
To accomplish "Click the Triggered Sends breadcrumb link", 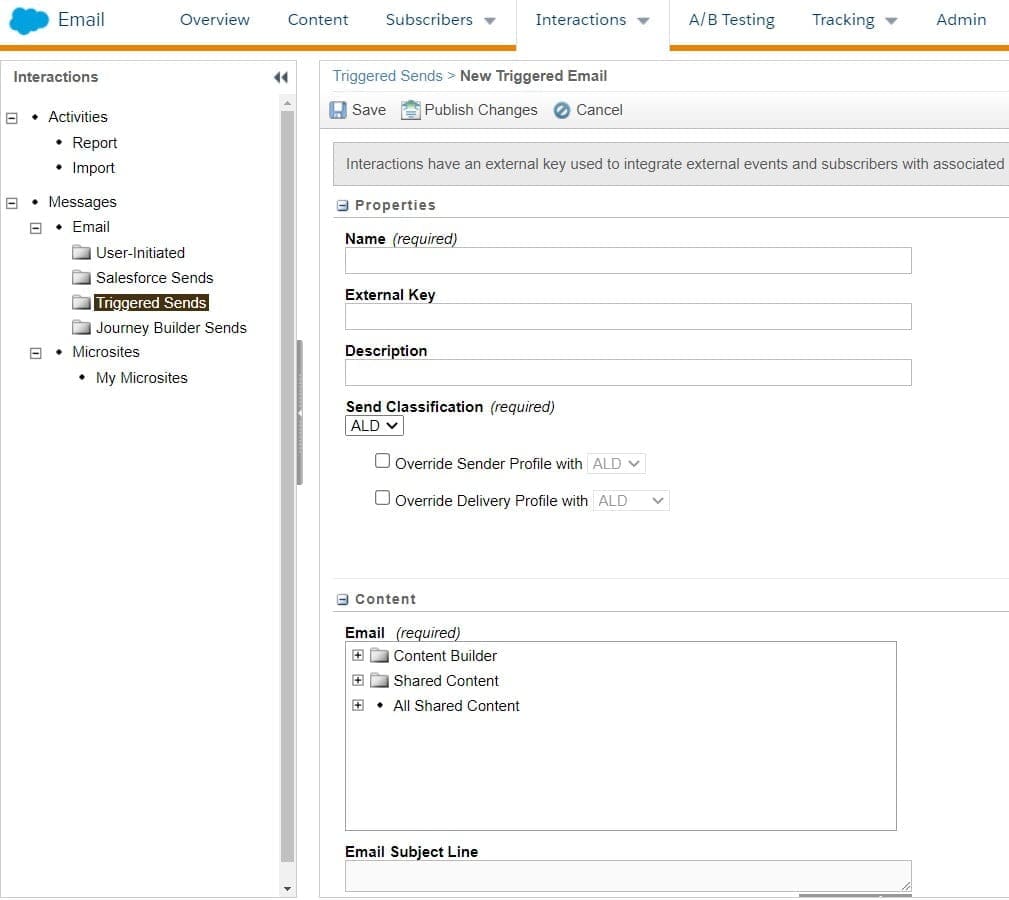I will tap(387, 76).
